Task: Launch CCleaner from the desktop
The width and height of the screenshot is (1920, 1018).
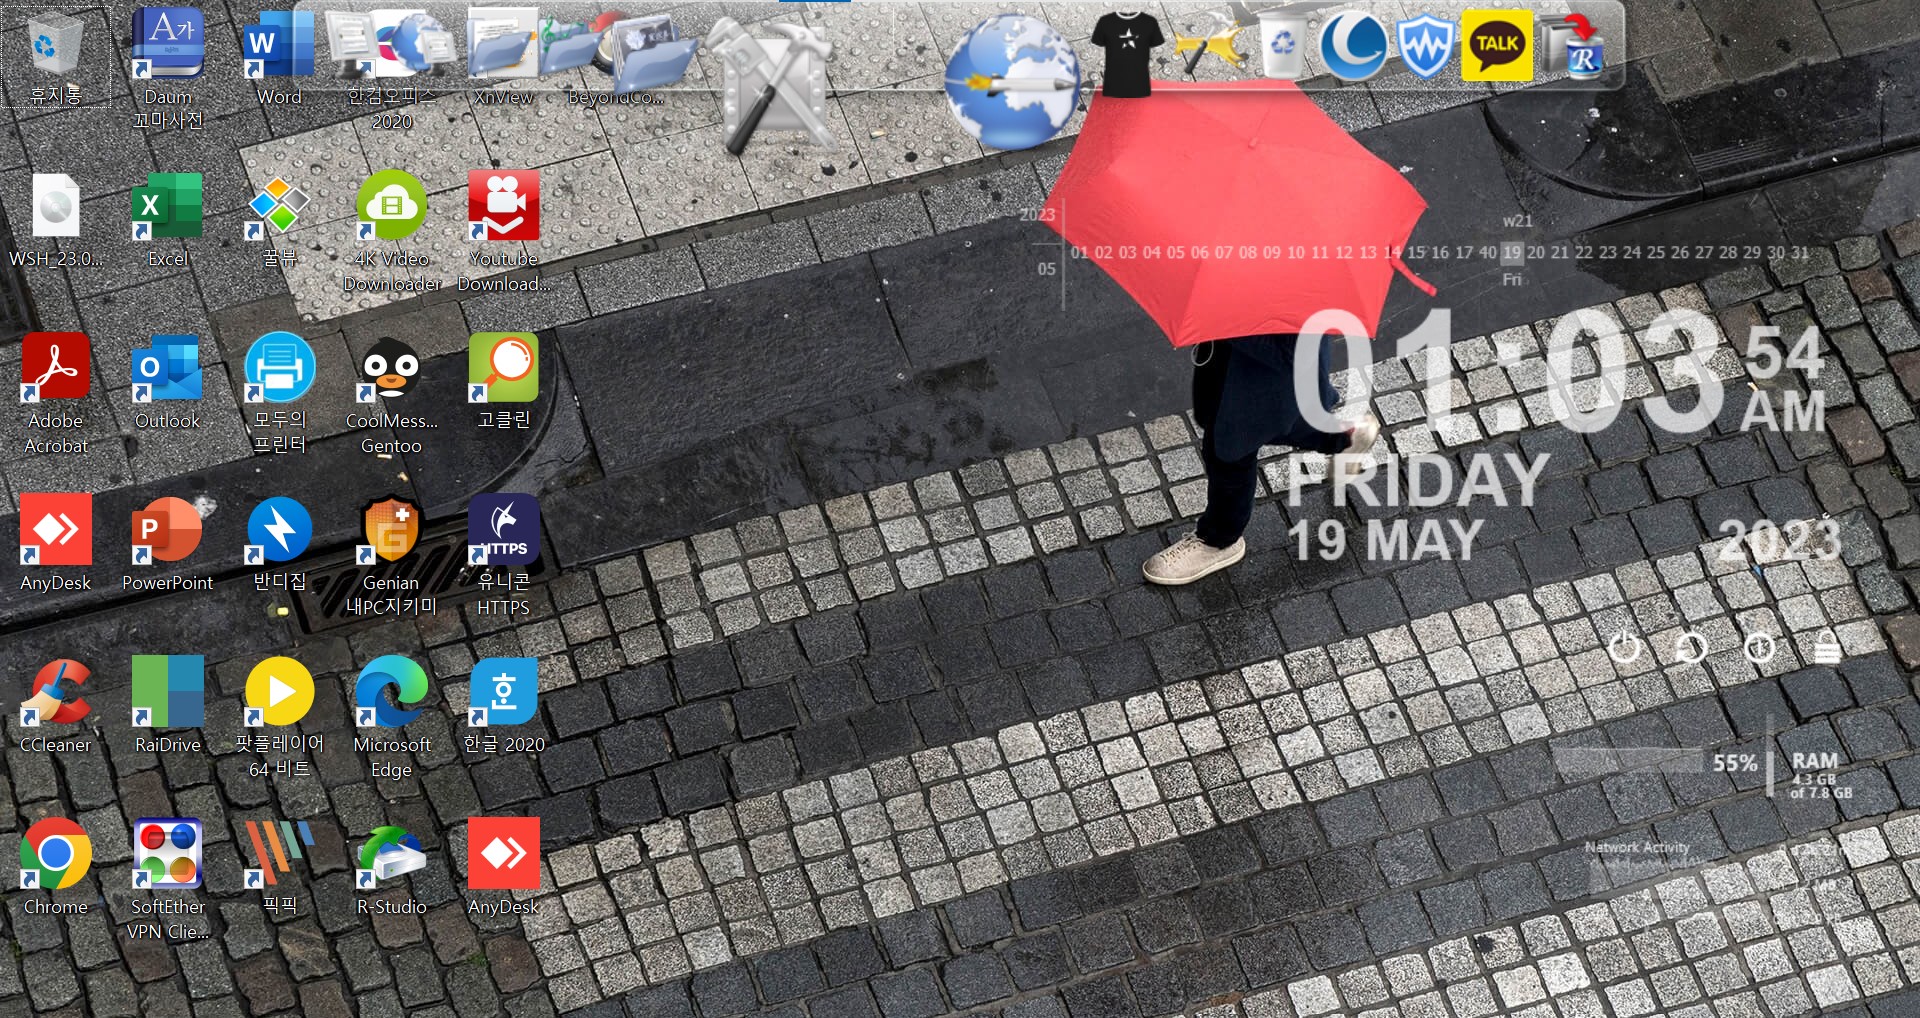Action: tap(56, 706)
